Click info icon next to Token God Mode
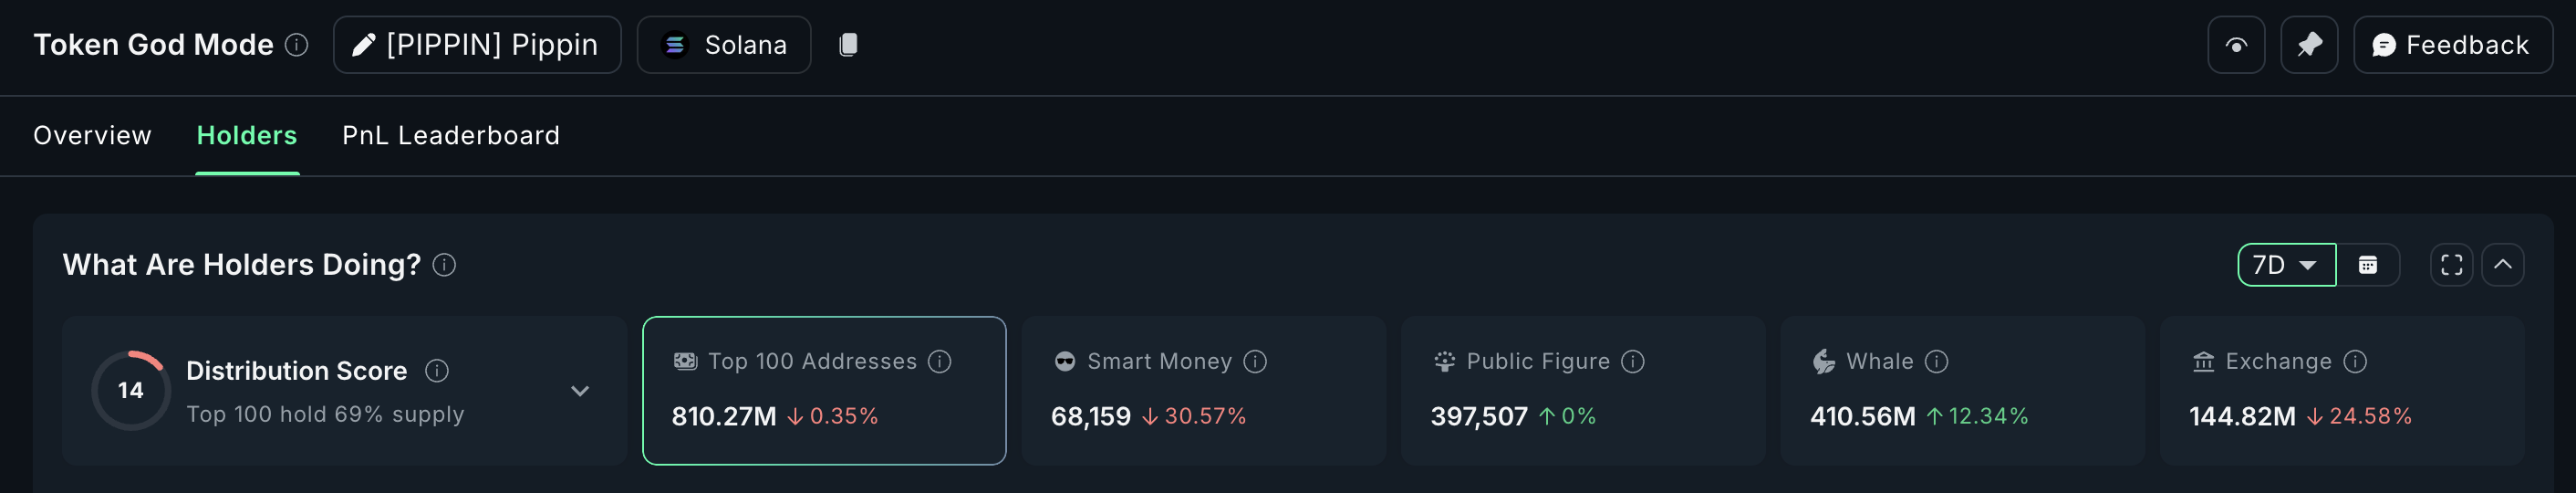Viewport: 2576px width, 493px height. (x=297, y=45)
